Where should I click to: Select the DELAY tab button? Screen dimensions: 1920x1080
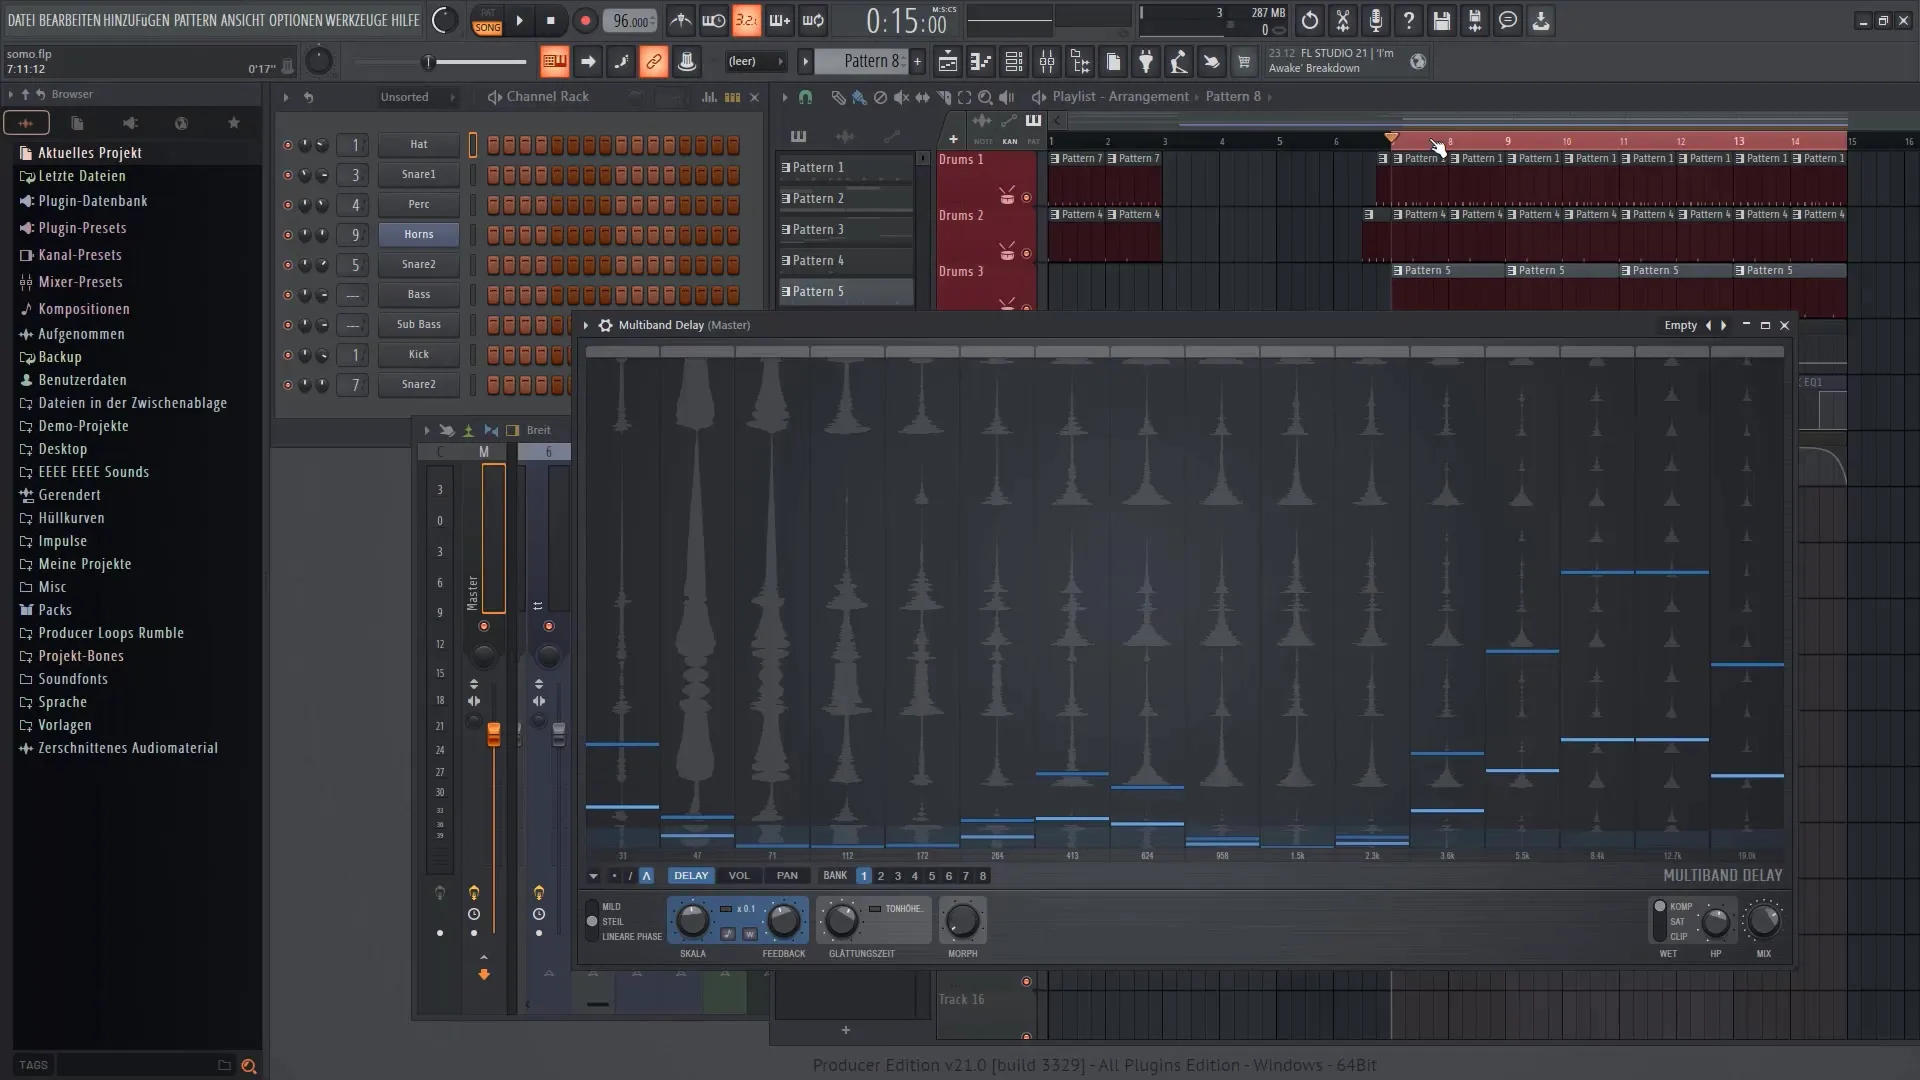[690, 876]
